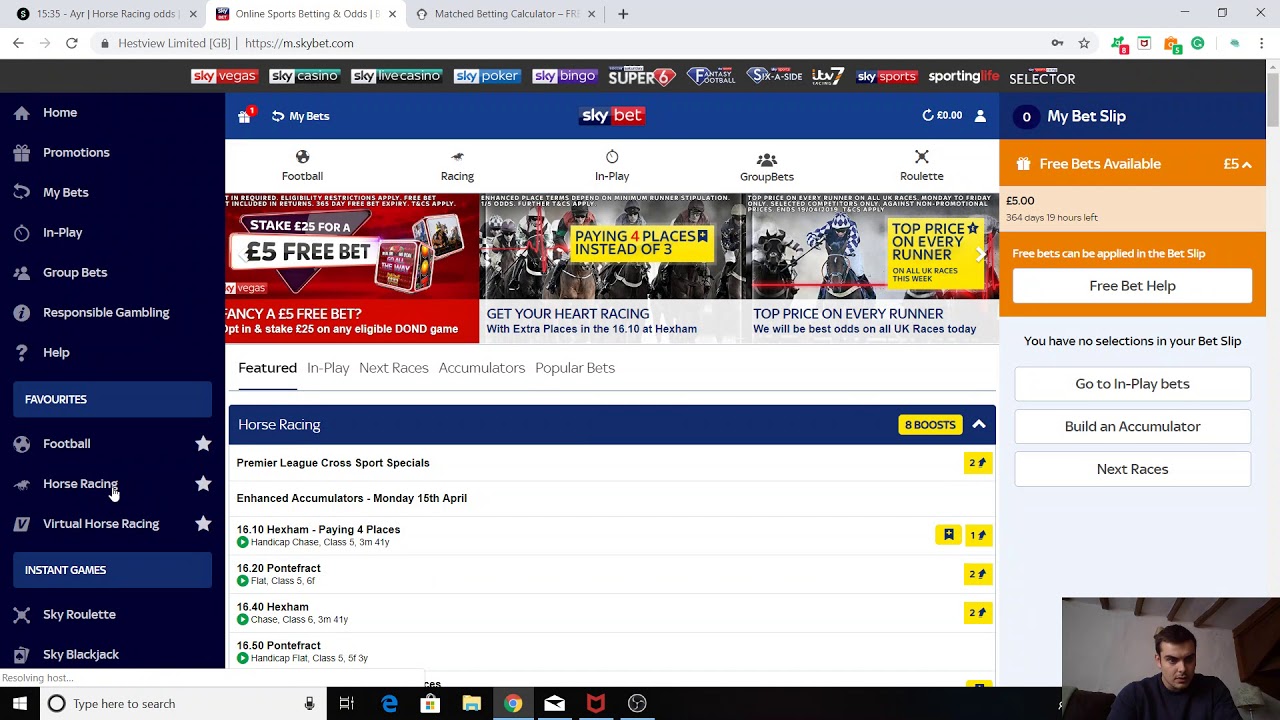Open the gift promotions icon in header
1280x720 pixels.
(x=244, y=116)
